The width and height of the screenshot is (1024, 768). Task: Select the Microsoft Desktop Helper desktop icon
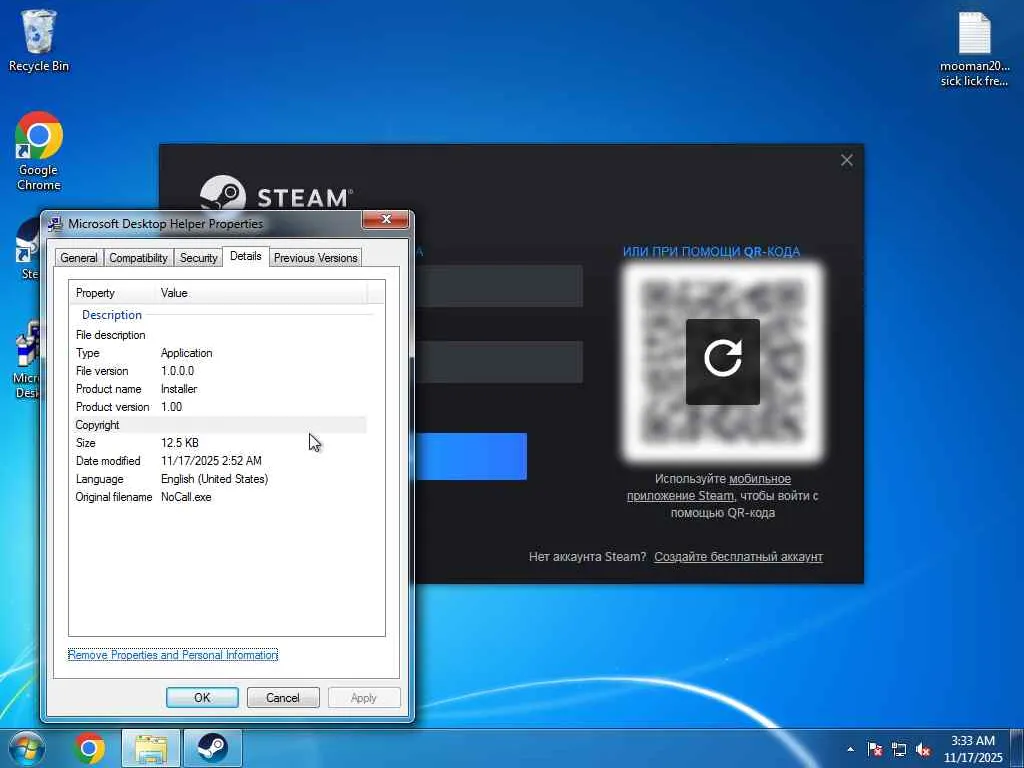pyautogui.click(x=27, y=359)
